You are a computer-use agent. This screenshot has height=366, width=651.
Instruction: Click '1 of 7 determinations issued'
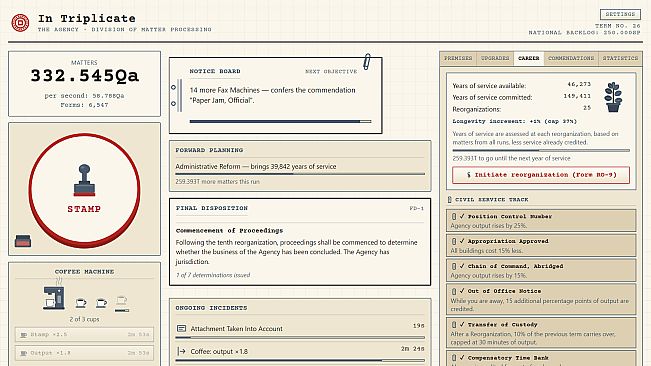[213, 275]
